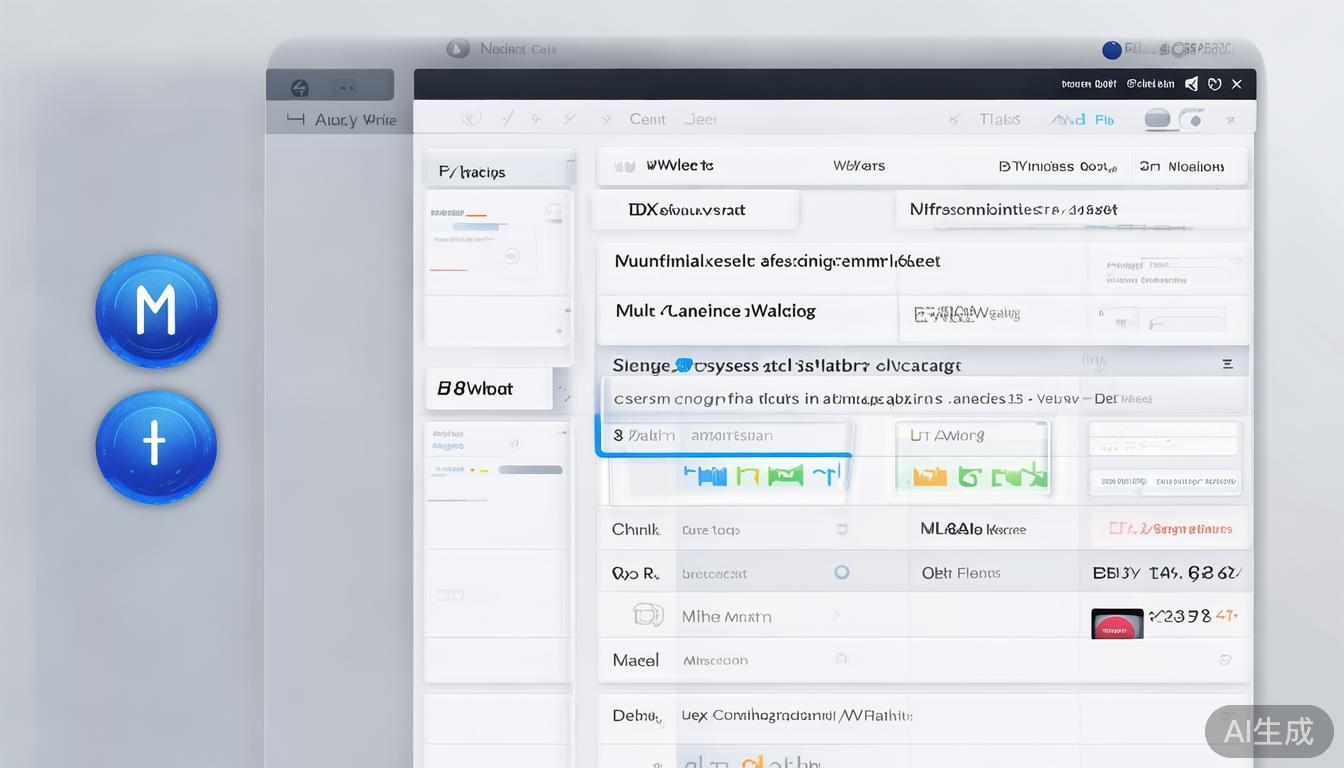Image resolution: width=1344 pixels, height=768 pixels.
Task: Click the speaker icon in dark title bar
Action: [x=1191, y=84]
